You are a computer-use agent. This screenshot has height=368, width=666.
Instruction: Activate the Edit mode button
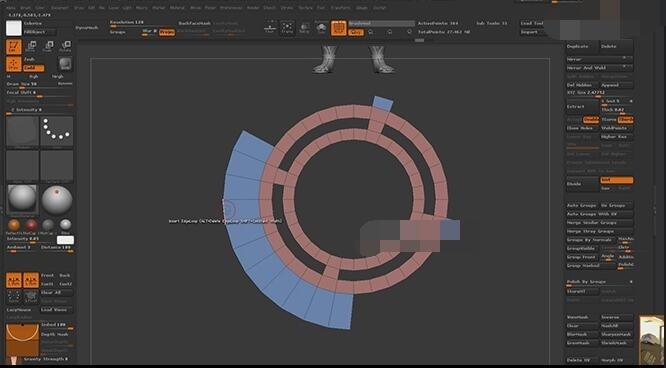(14, 47)
